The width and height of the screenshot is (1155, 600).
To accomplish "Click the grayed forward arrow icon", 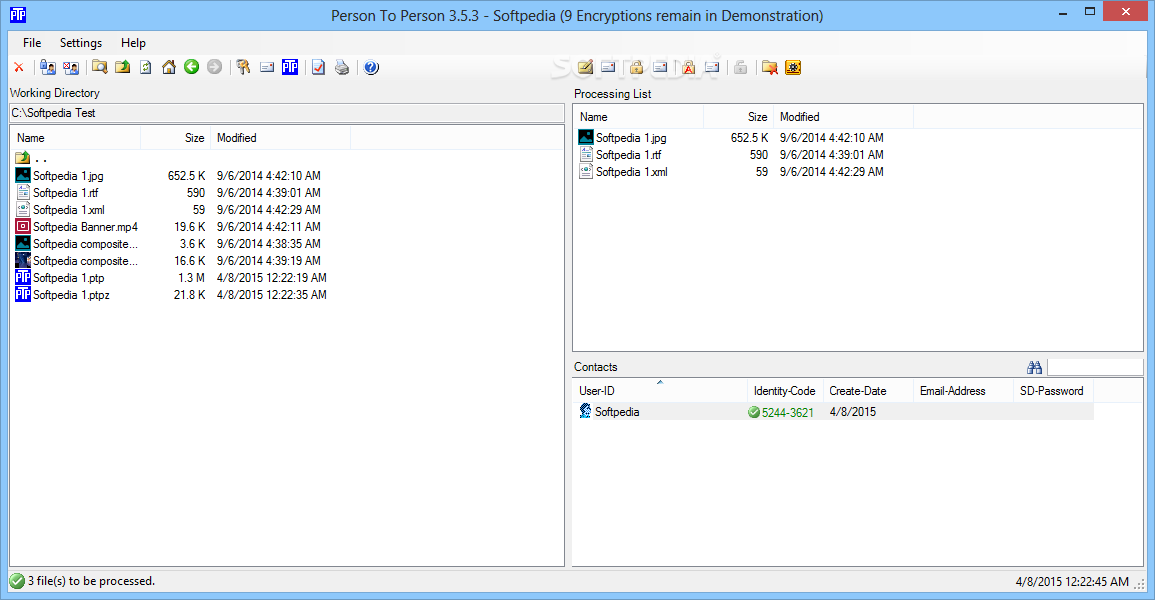I will click(214, 67).
